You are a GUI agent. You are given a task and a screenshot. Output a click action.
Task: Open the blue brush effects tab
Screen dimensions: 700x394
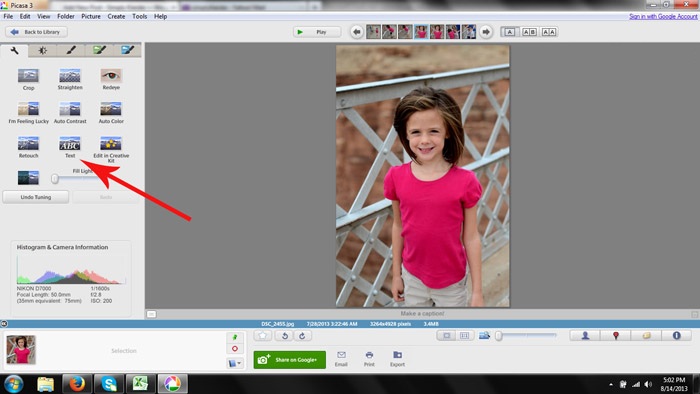[x=127, y=50]
